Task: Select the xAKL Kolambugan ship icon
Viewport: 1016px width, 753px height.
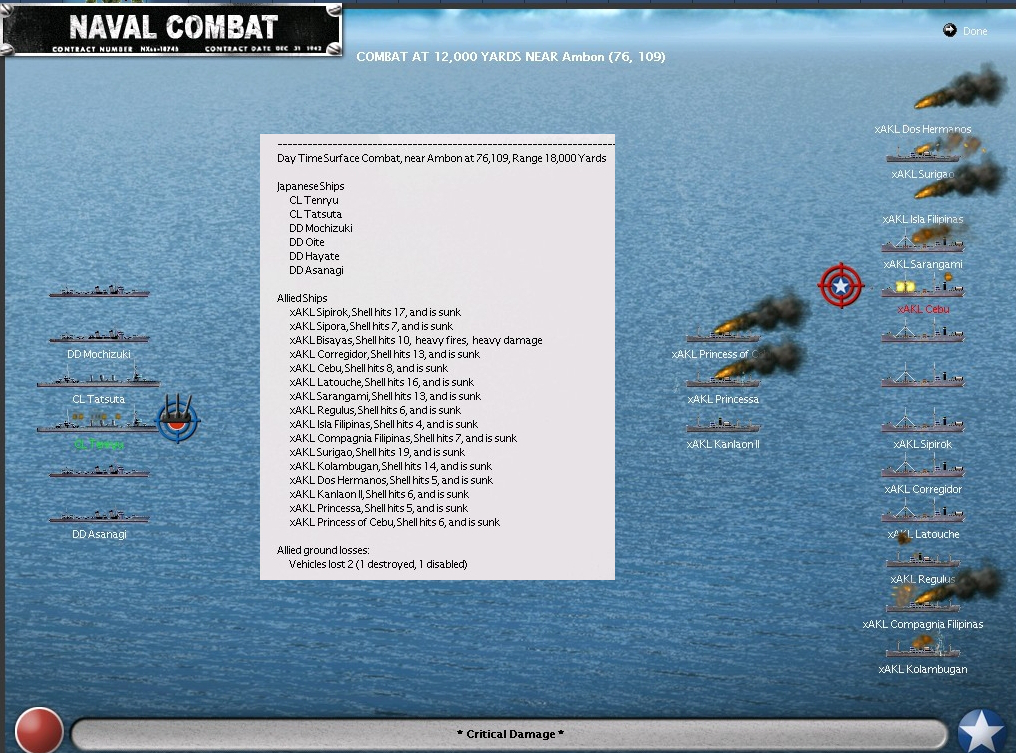Action: [923, 647]
